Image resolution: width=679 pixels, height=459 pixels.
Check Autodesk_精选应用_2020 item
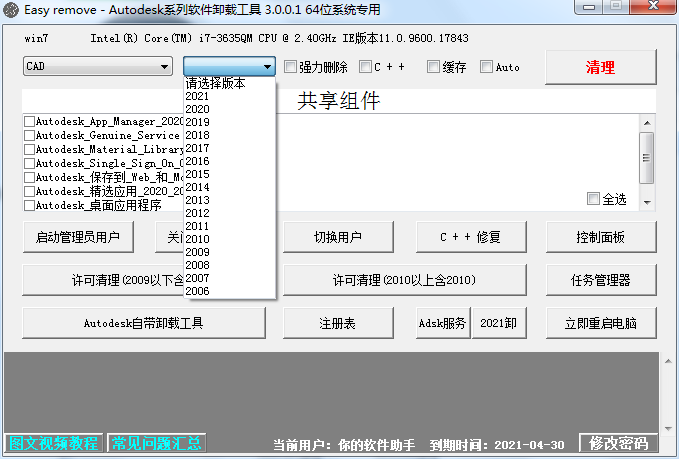[29, 191]
